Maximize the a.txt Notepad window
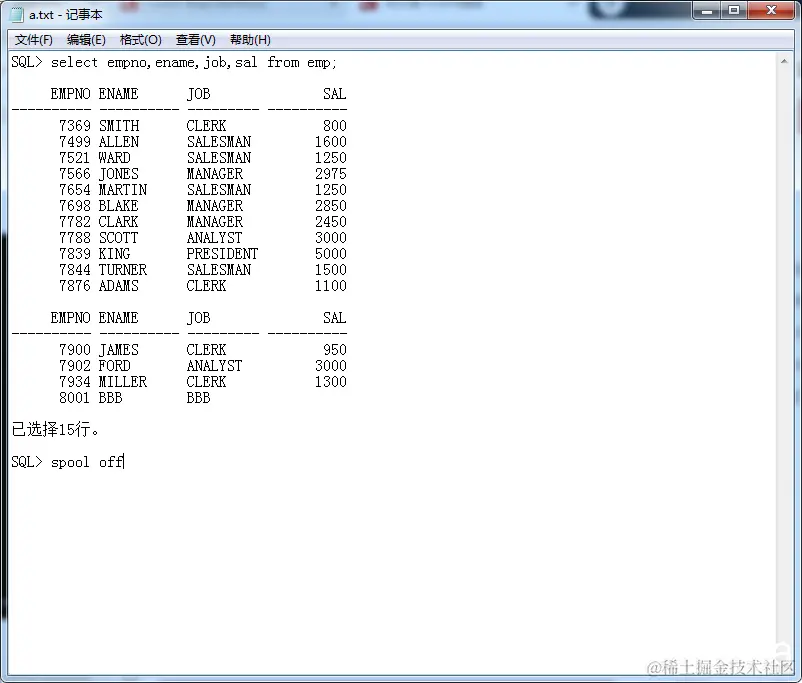Screen dimensions: 802x683 [x=734, y=10]
